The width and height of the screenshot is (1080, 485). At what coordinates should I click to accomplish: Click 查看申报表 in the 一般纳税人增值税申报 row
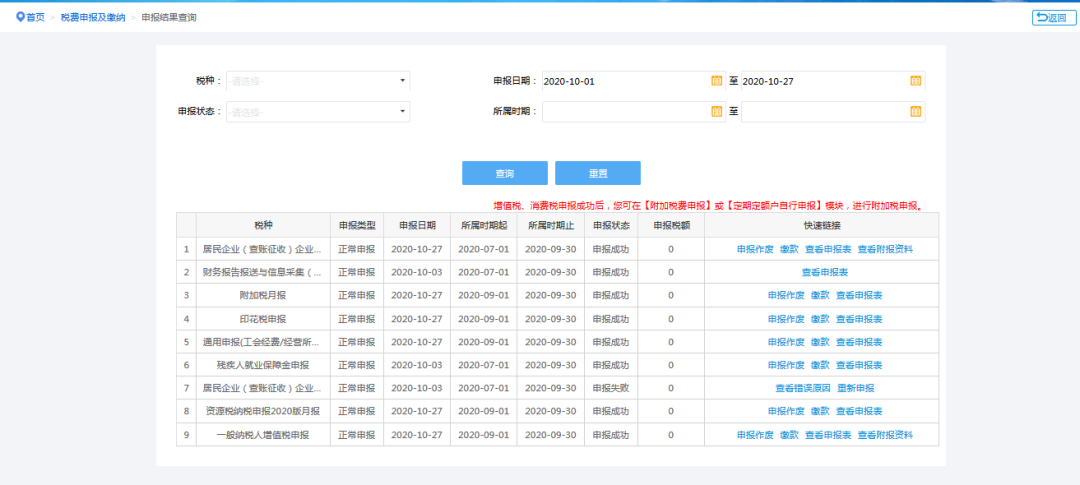coord(828,435)
